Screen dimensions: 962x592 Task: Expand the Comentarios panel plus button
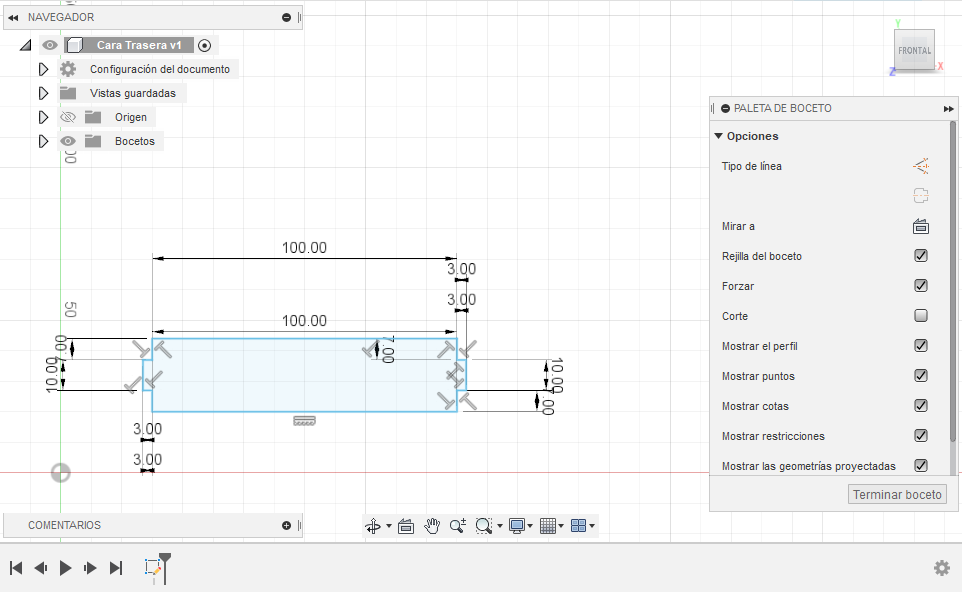286,526
